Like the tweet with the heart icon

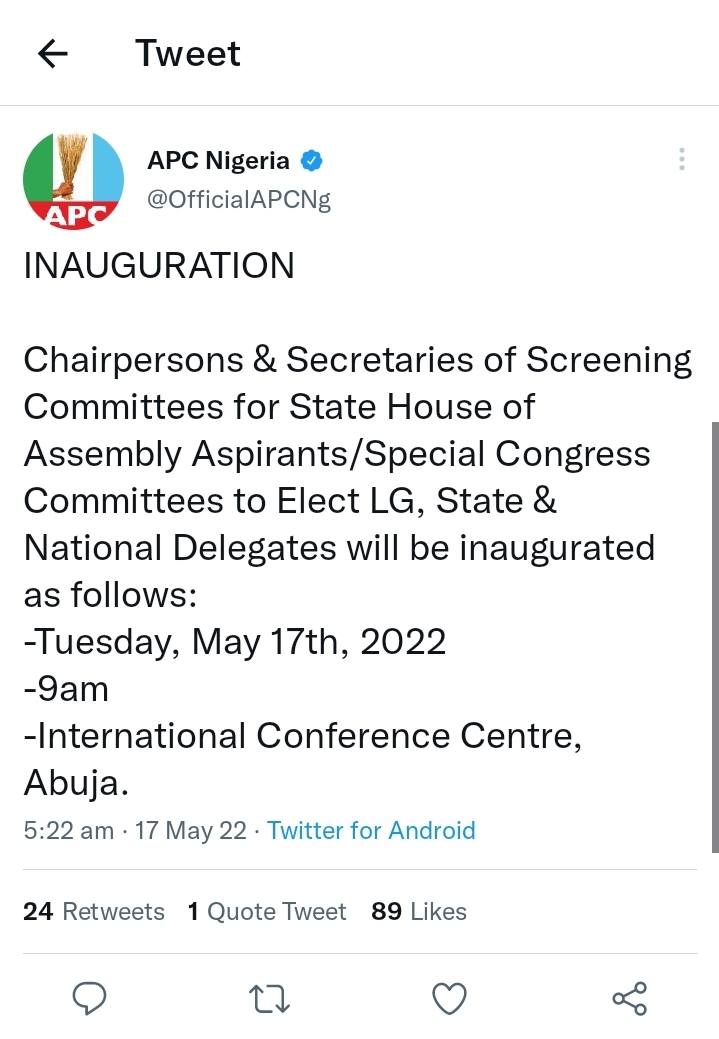coord(449,997)
